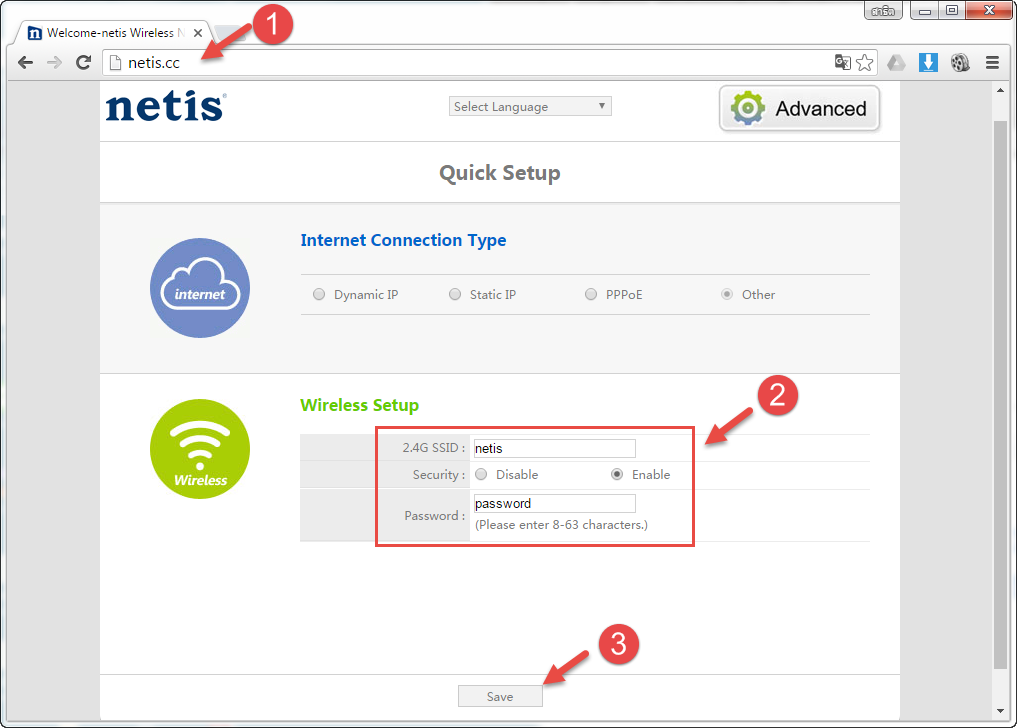Click into the wireless Password field

pos(555,504)
